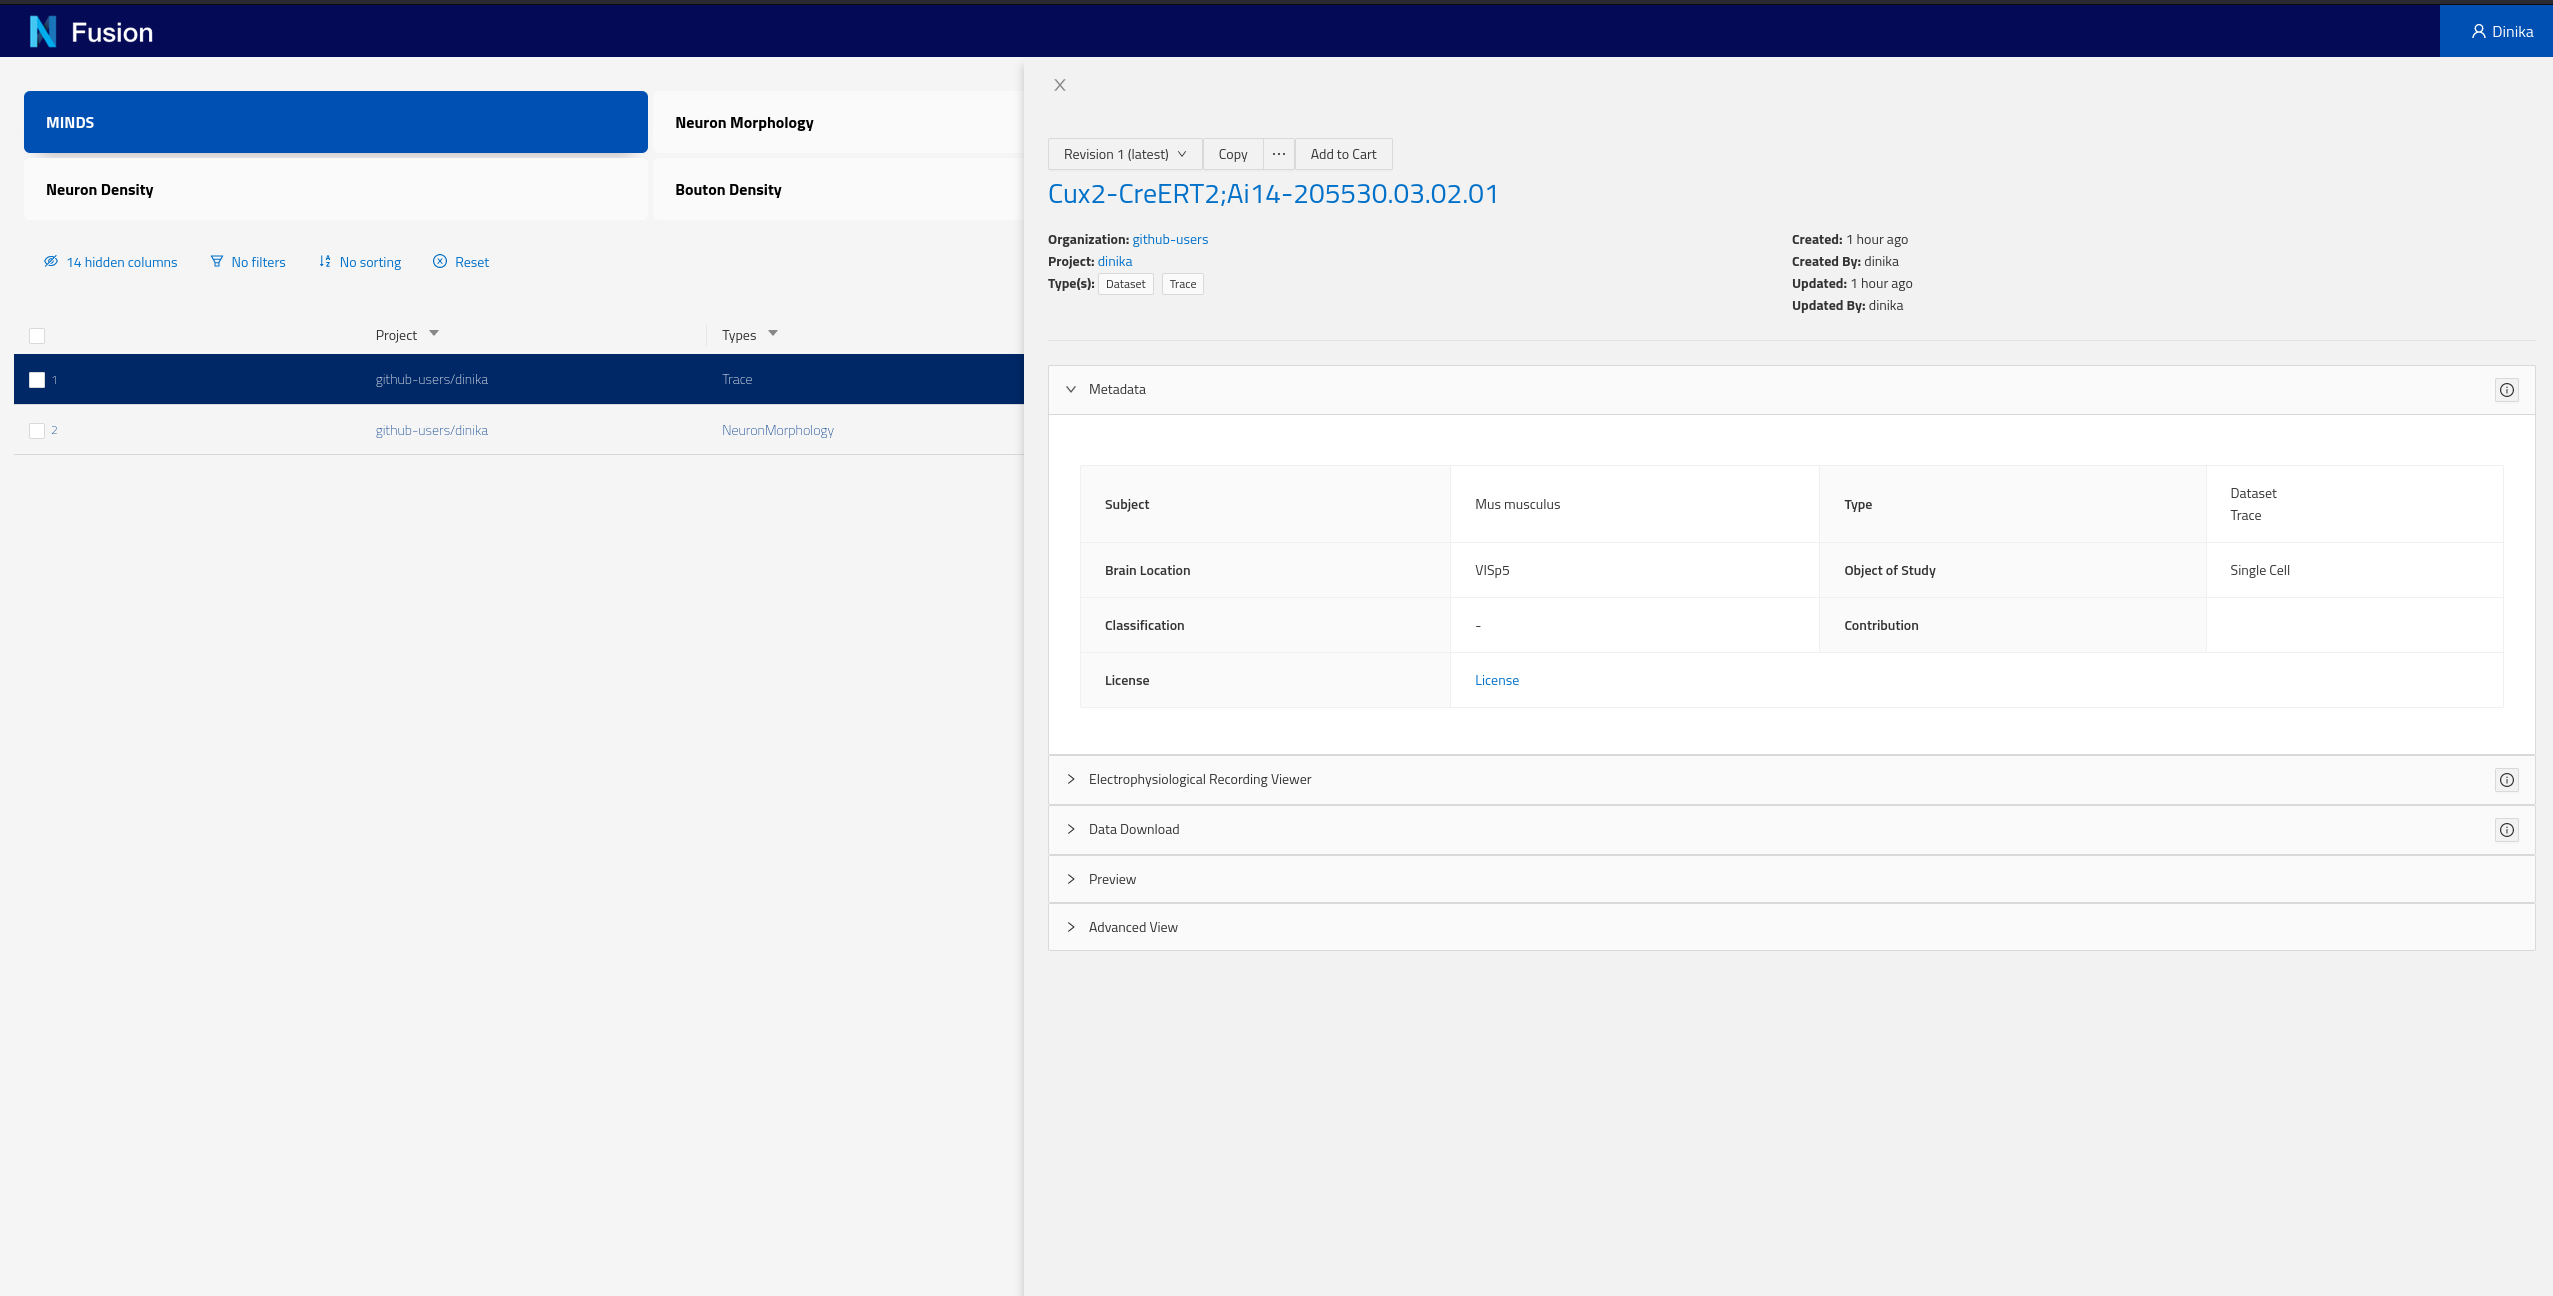The width and height of the screenshot is (2553, 1296).
Task: Click the Trace type cell
Action: [x=737, y=379]
